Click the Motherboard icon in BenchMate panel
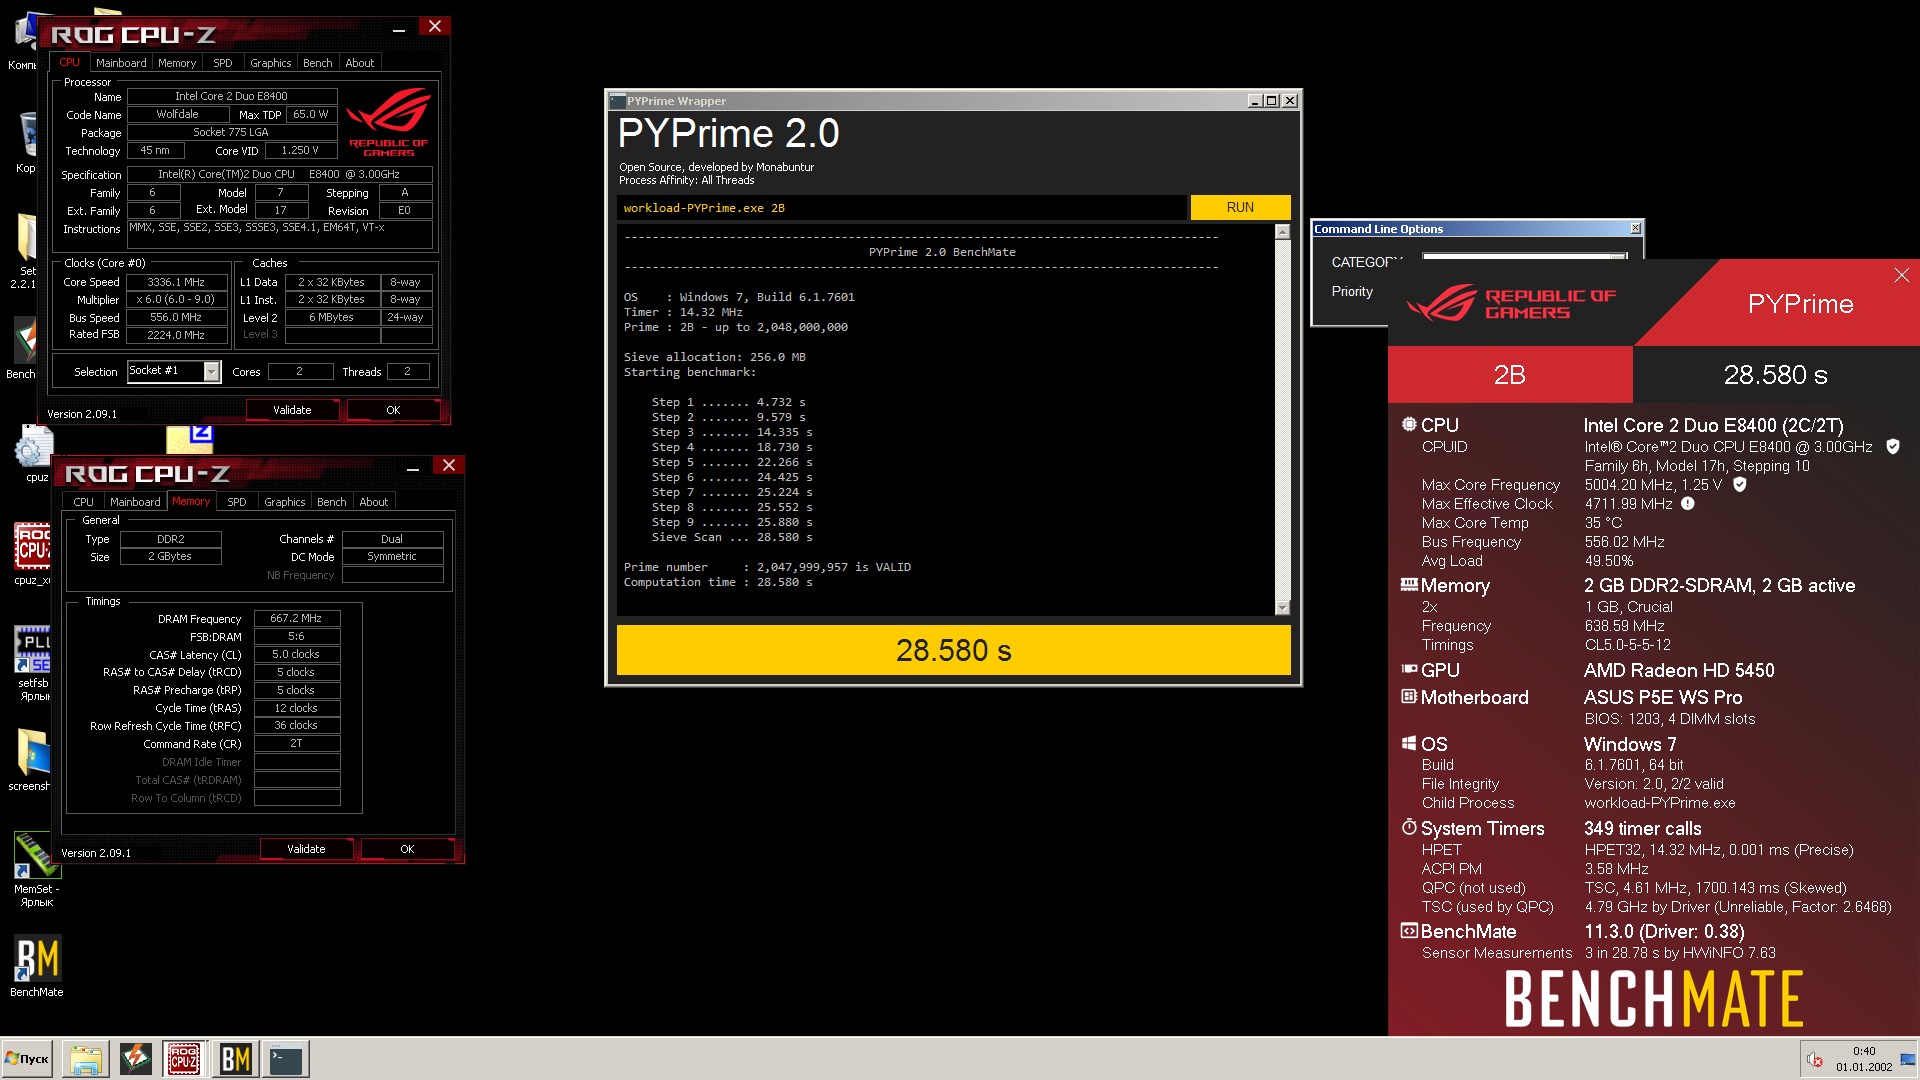 click(x=1409, y=696)
